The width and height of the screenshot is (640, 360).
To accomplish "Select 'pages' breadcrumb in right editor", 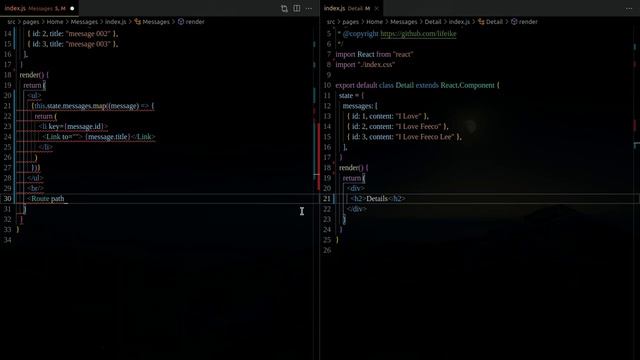I will point(351,22).
